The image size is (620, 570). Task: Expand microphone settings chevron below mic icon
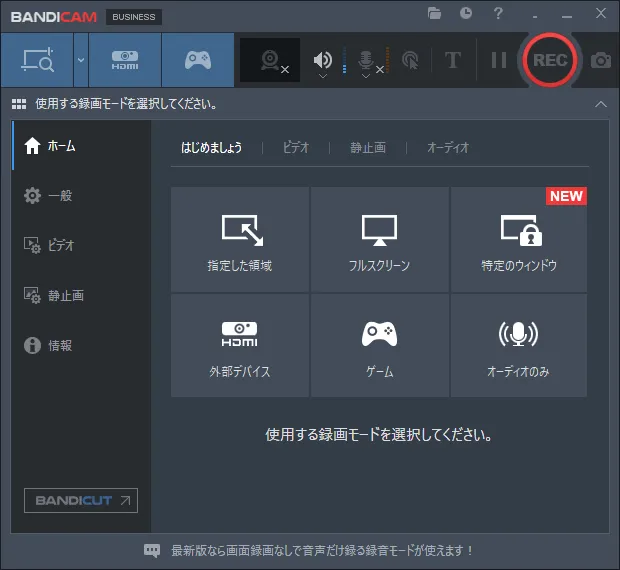click(x=366, y=76)
